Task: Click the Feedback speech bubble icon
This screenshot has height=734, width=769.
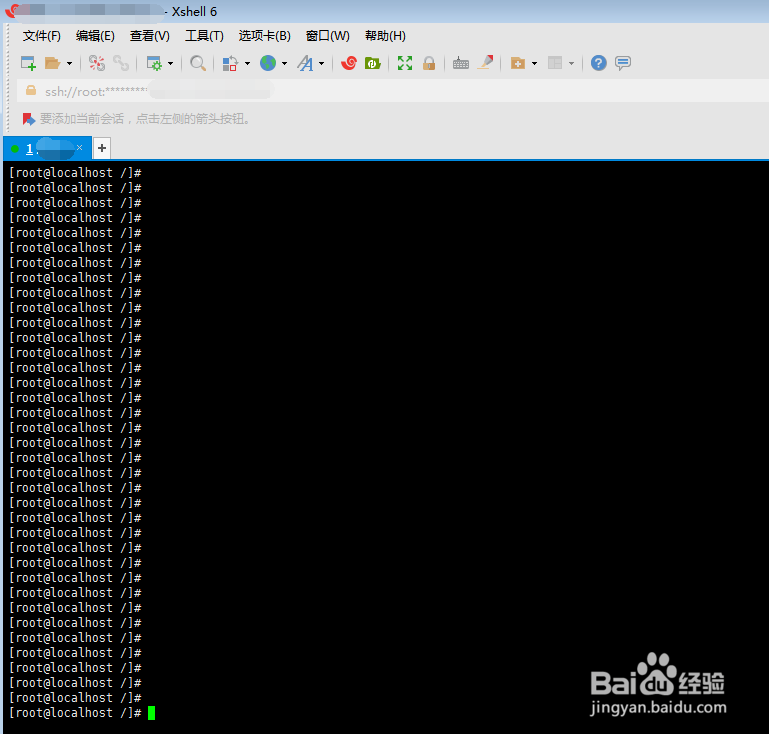Action: (622, 63)
